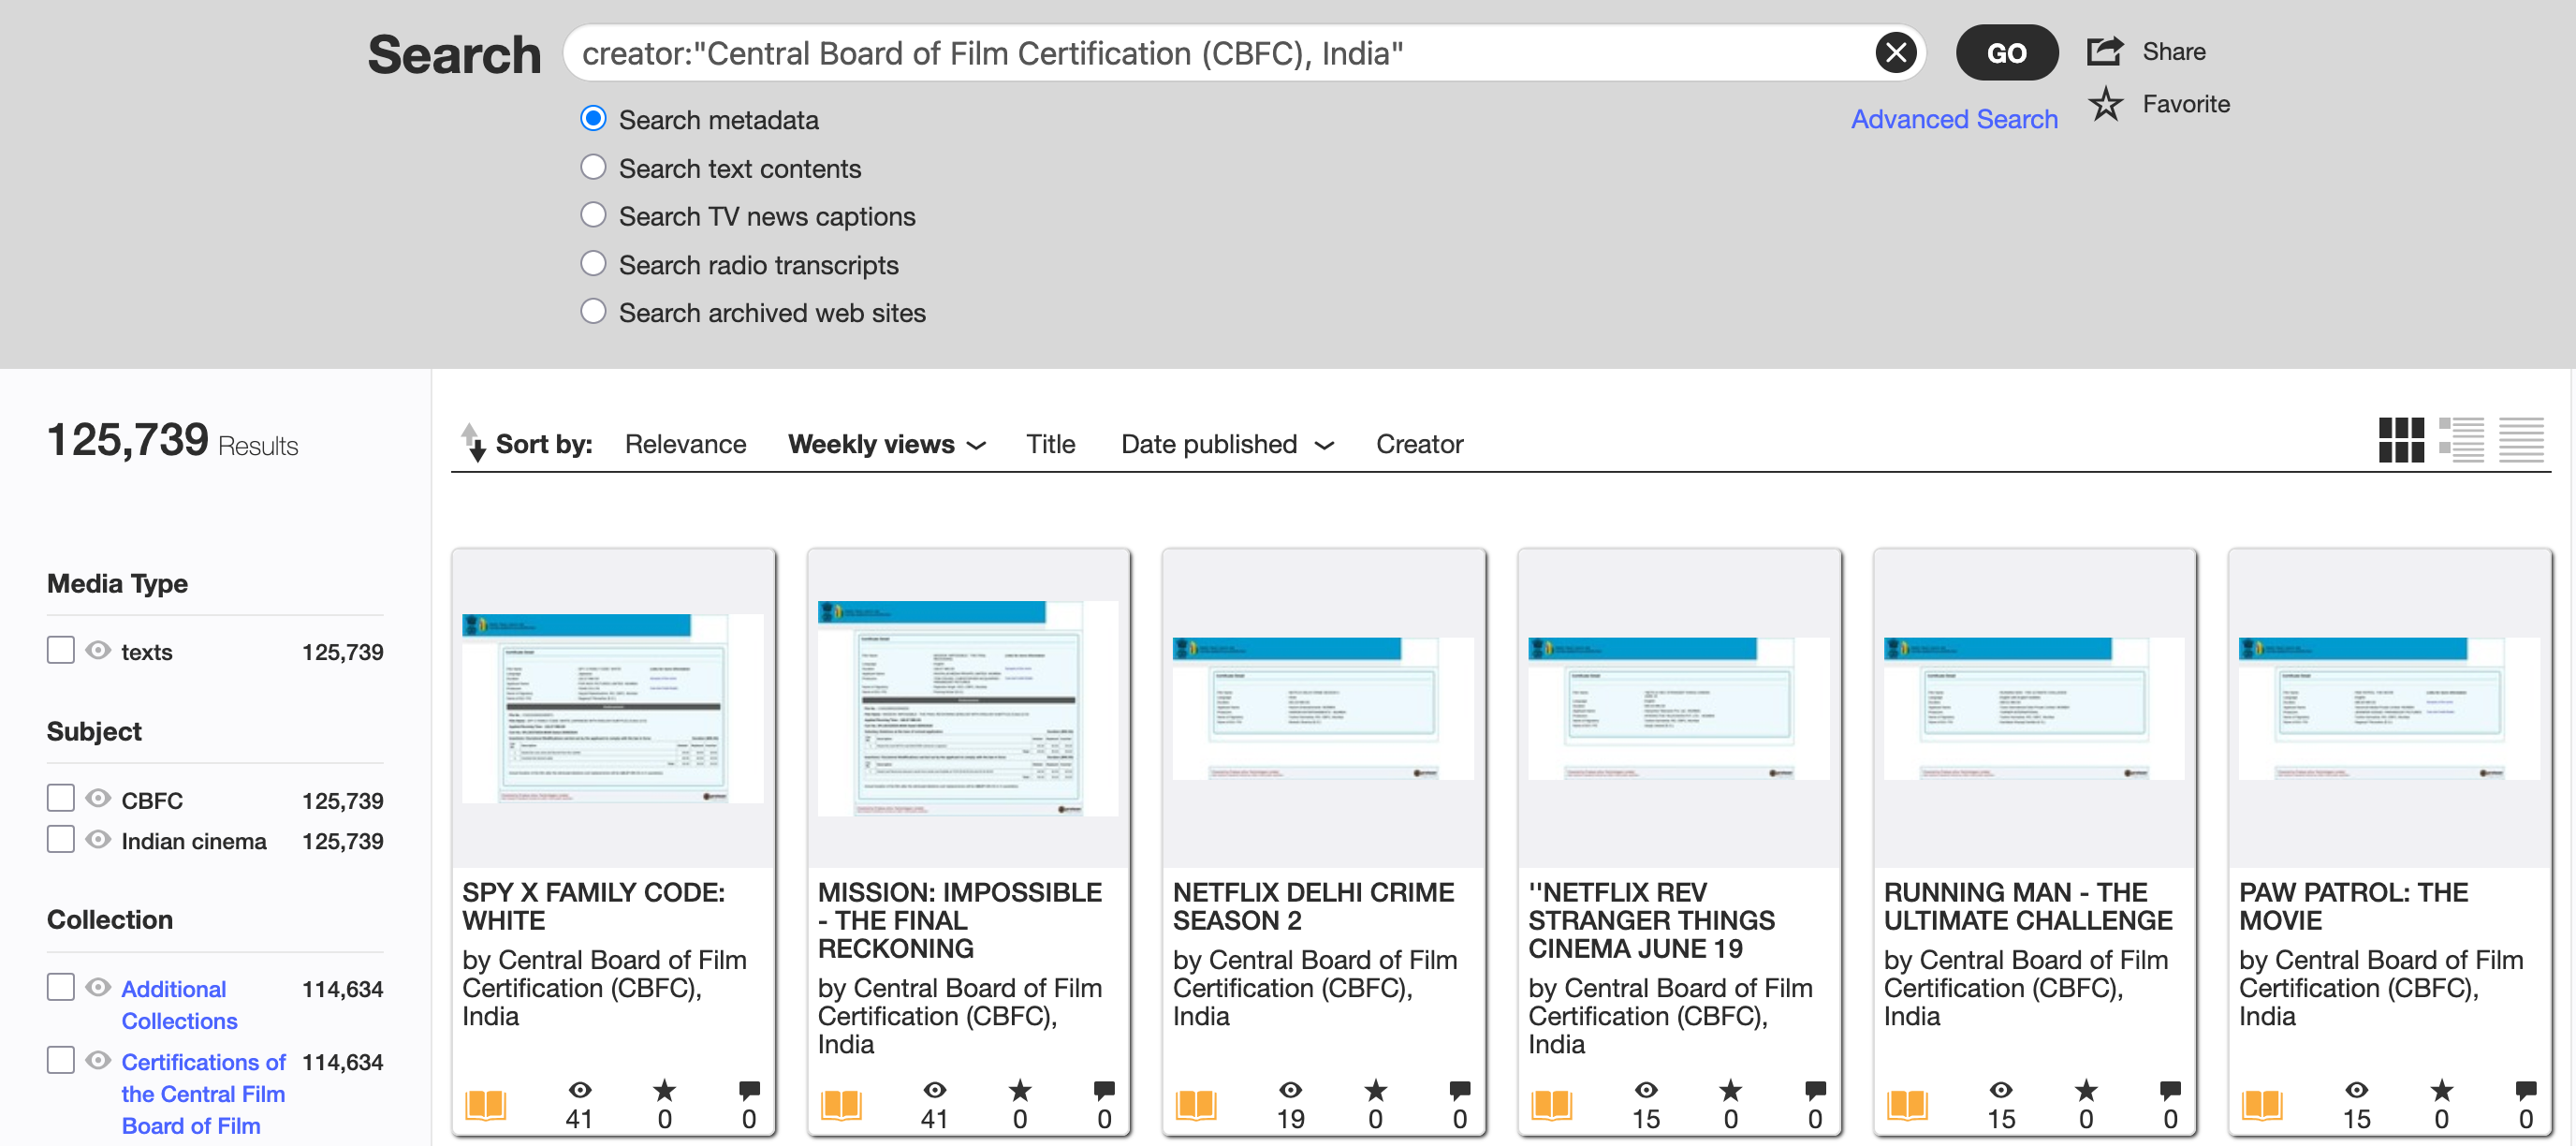2576x1146 pixels.
Task: Switch to detailed list view
Action: coord(2461,440)
